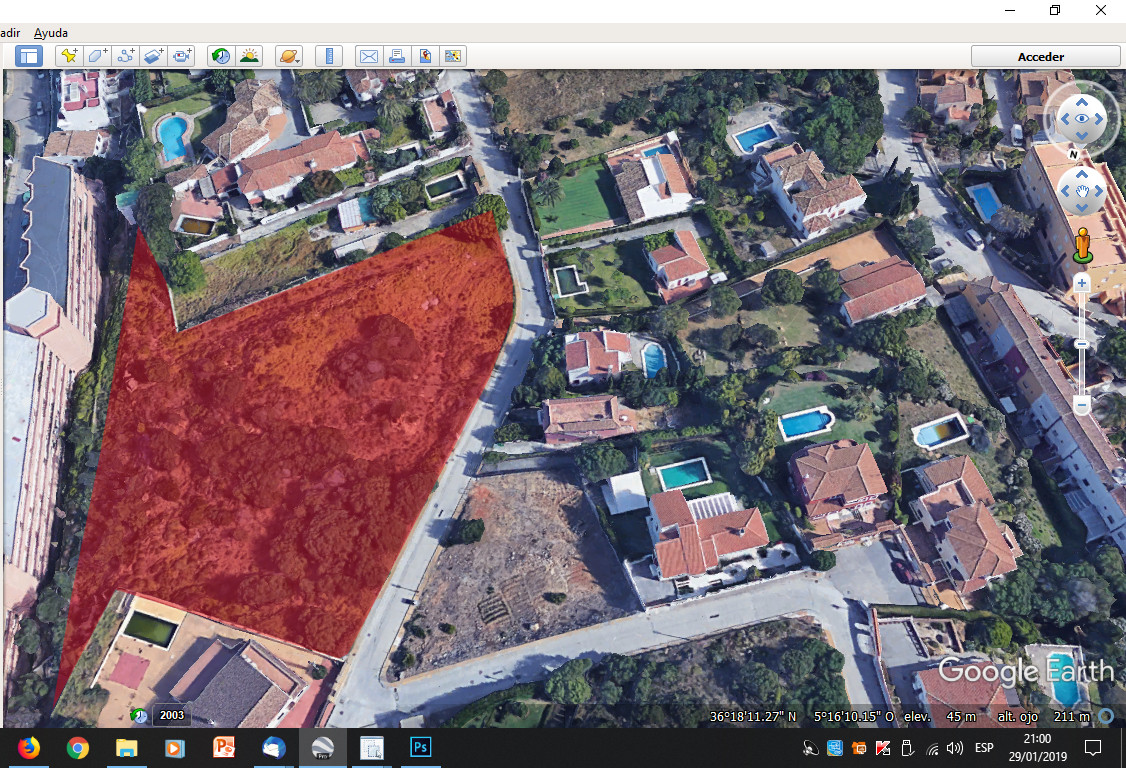Screen dimensions: 1126x768
Task: Look right with the eye joystick arrow
Action: point(1099,119)
